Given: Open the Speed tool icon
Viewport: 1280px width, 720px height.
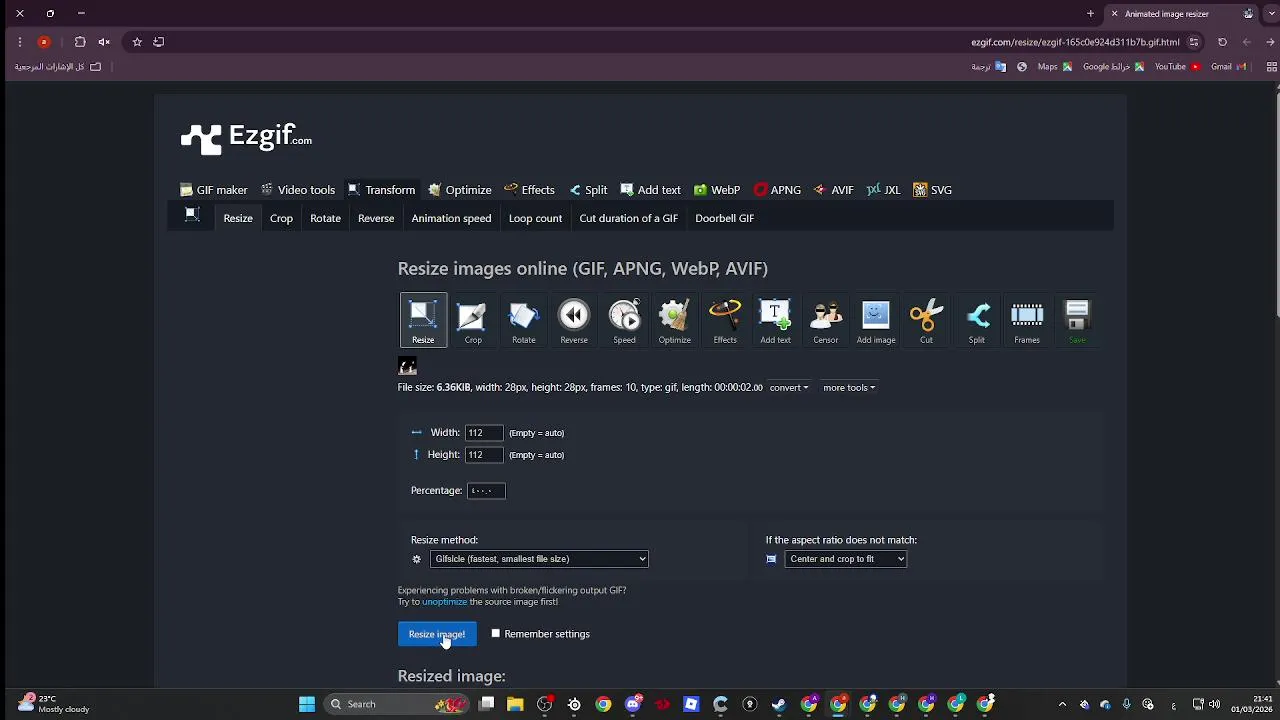Looking at the screenshot, I should pyautogui.click(x=624, y=322).
